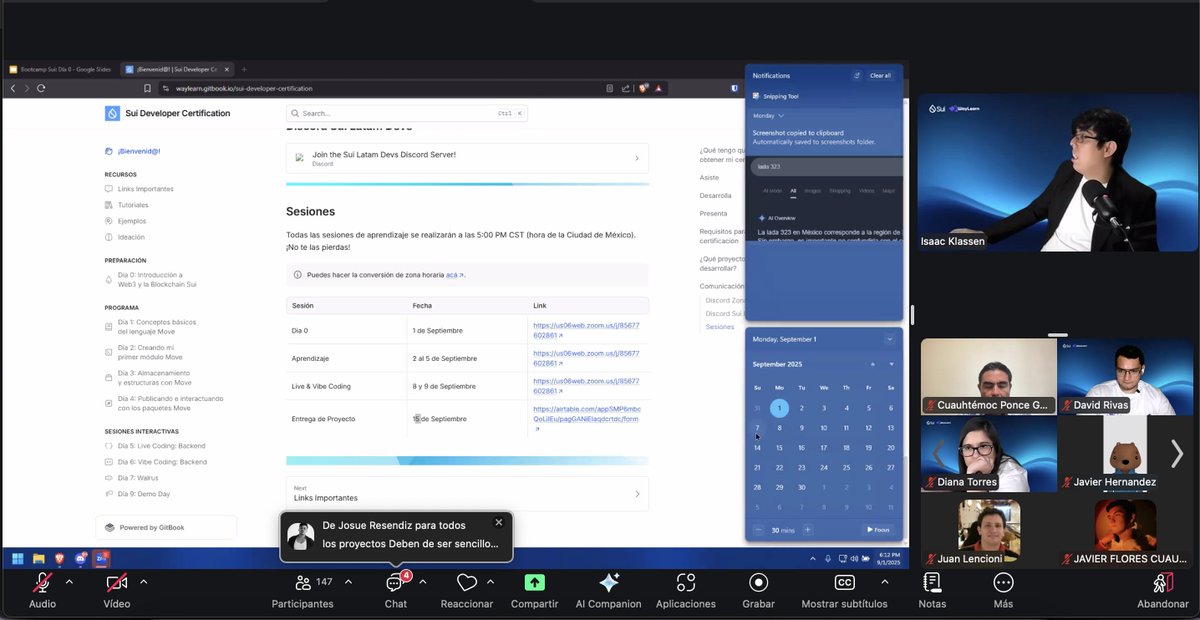Screen dimensions: 1200x620
Task: Open Día 7: Walrus in sidebar
Action: (x=138, y=478)
